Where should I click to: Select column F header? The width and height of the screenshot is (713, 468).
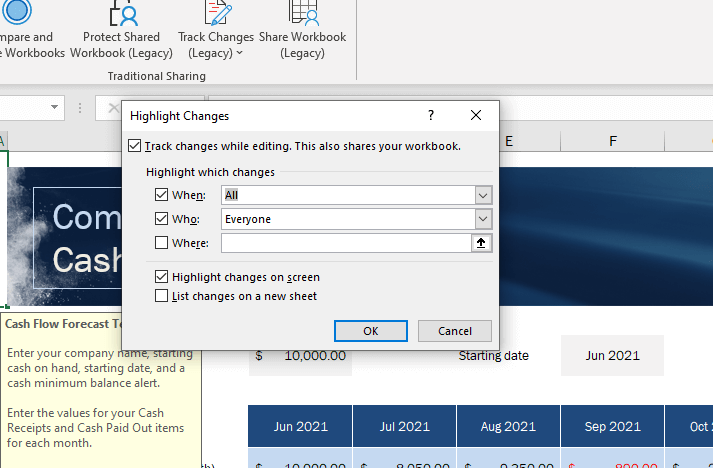[613, 141]
